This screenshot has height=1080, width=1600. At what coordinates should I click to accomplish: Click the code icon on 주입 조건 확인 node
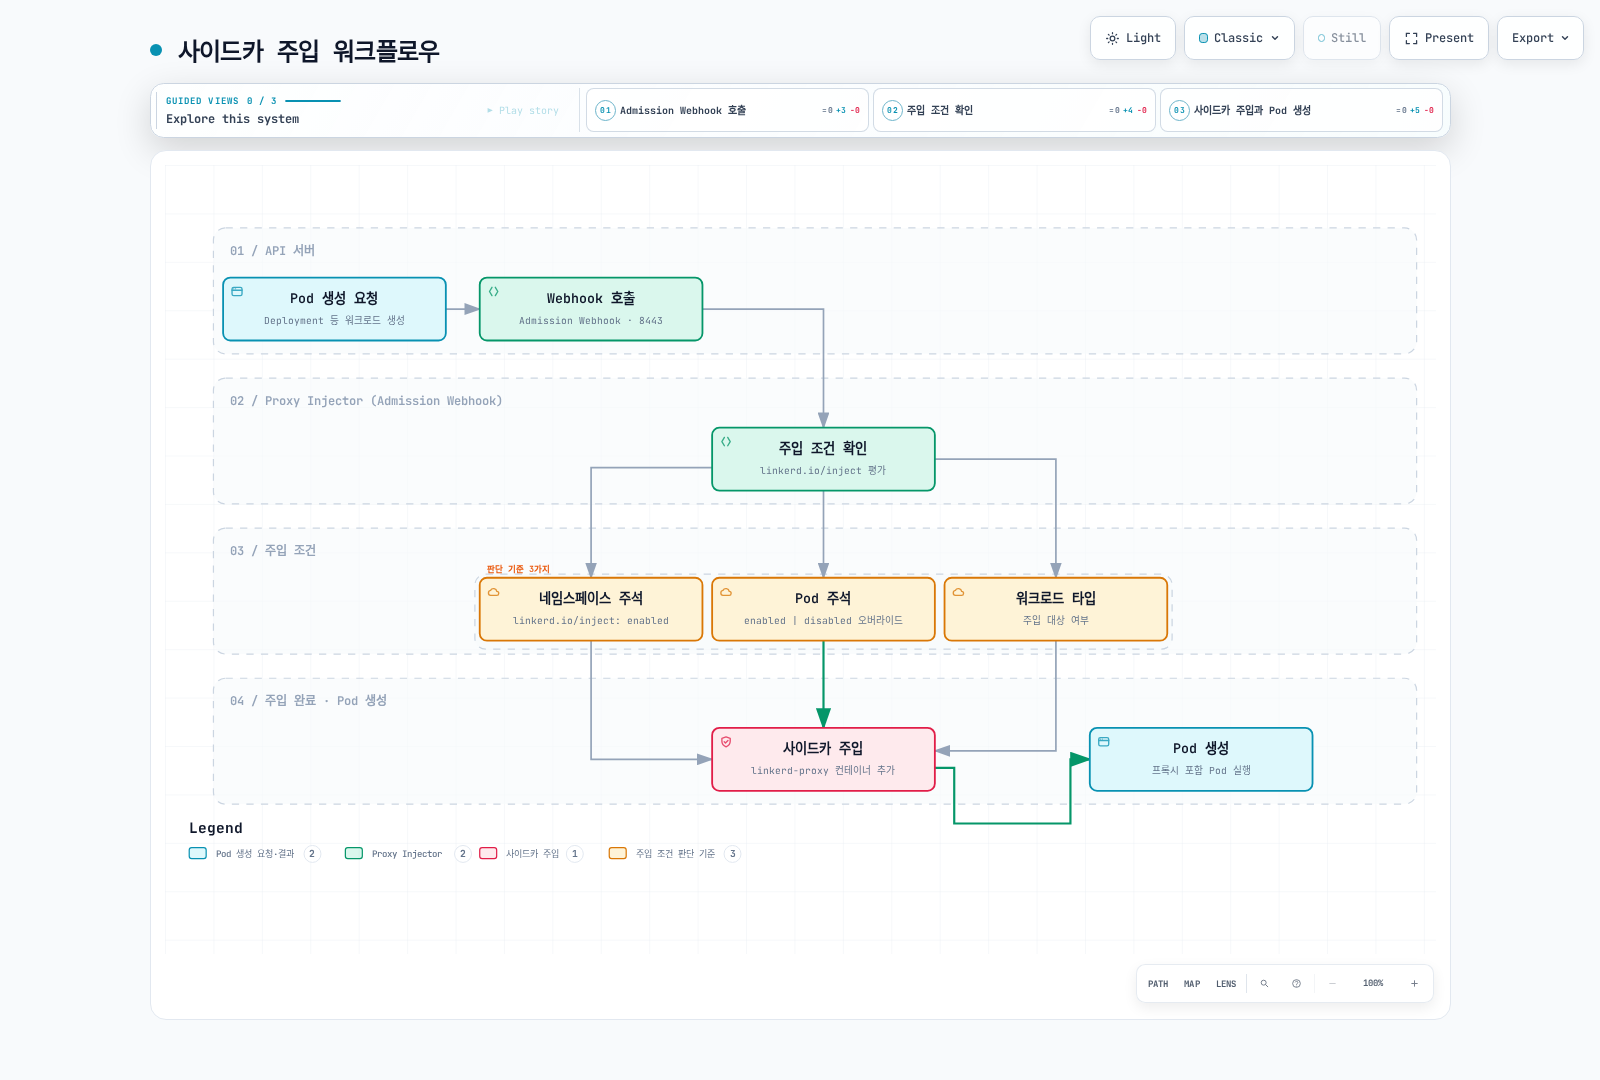pyautogui.click(x=726, y=442)
